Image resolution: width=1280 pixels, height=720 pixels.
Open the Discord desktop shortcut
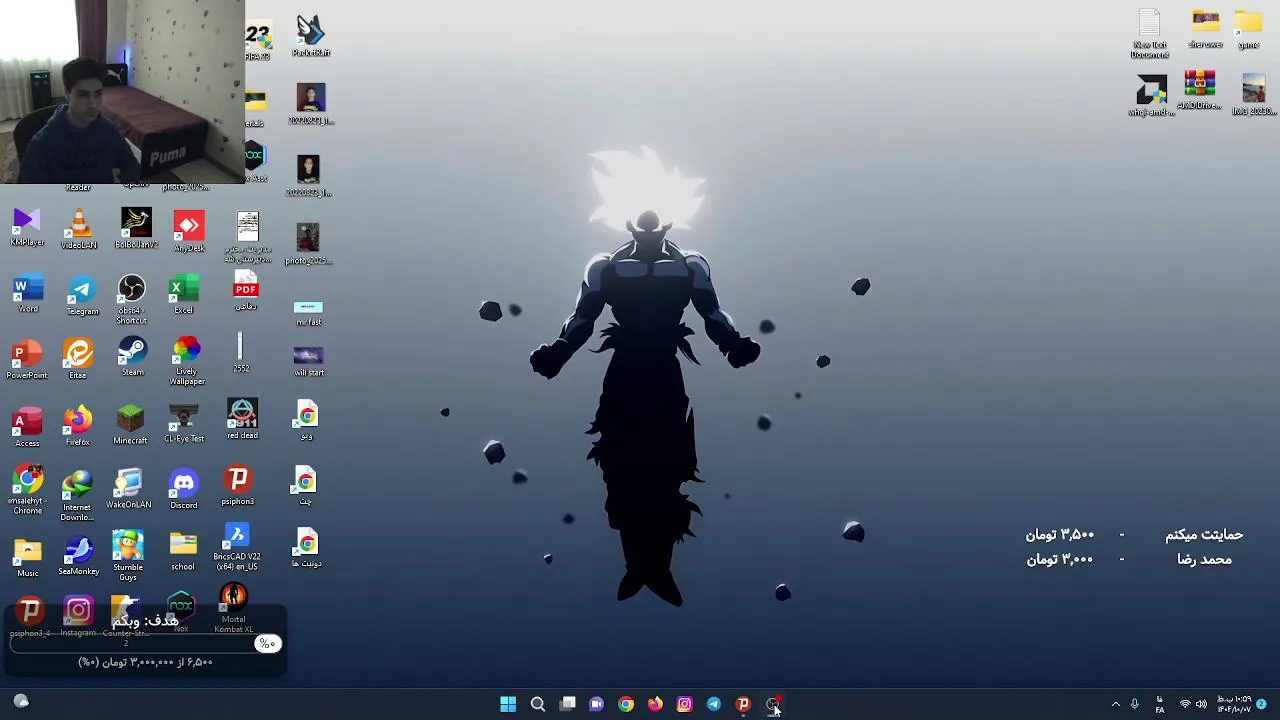(x=184, y=489)
